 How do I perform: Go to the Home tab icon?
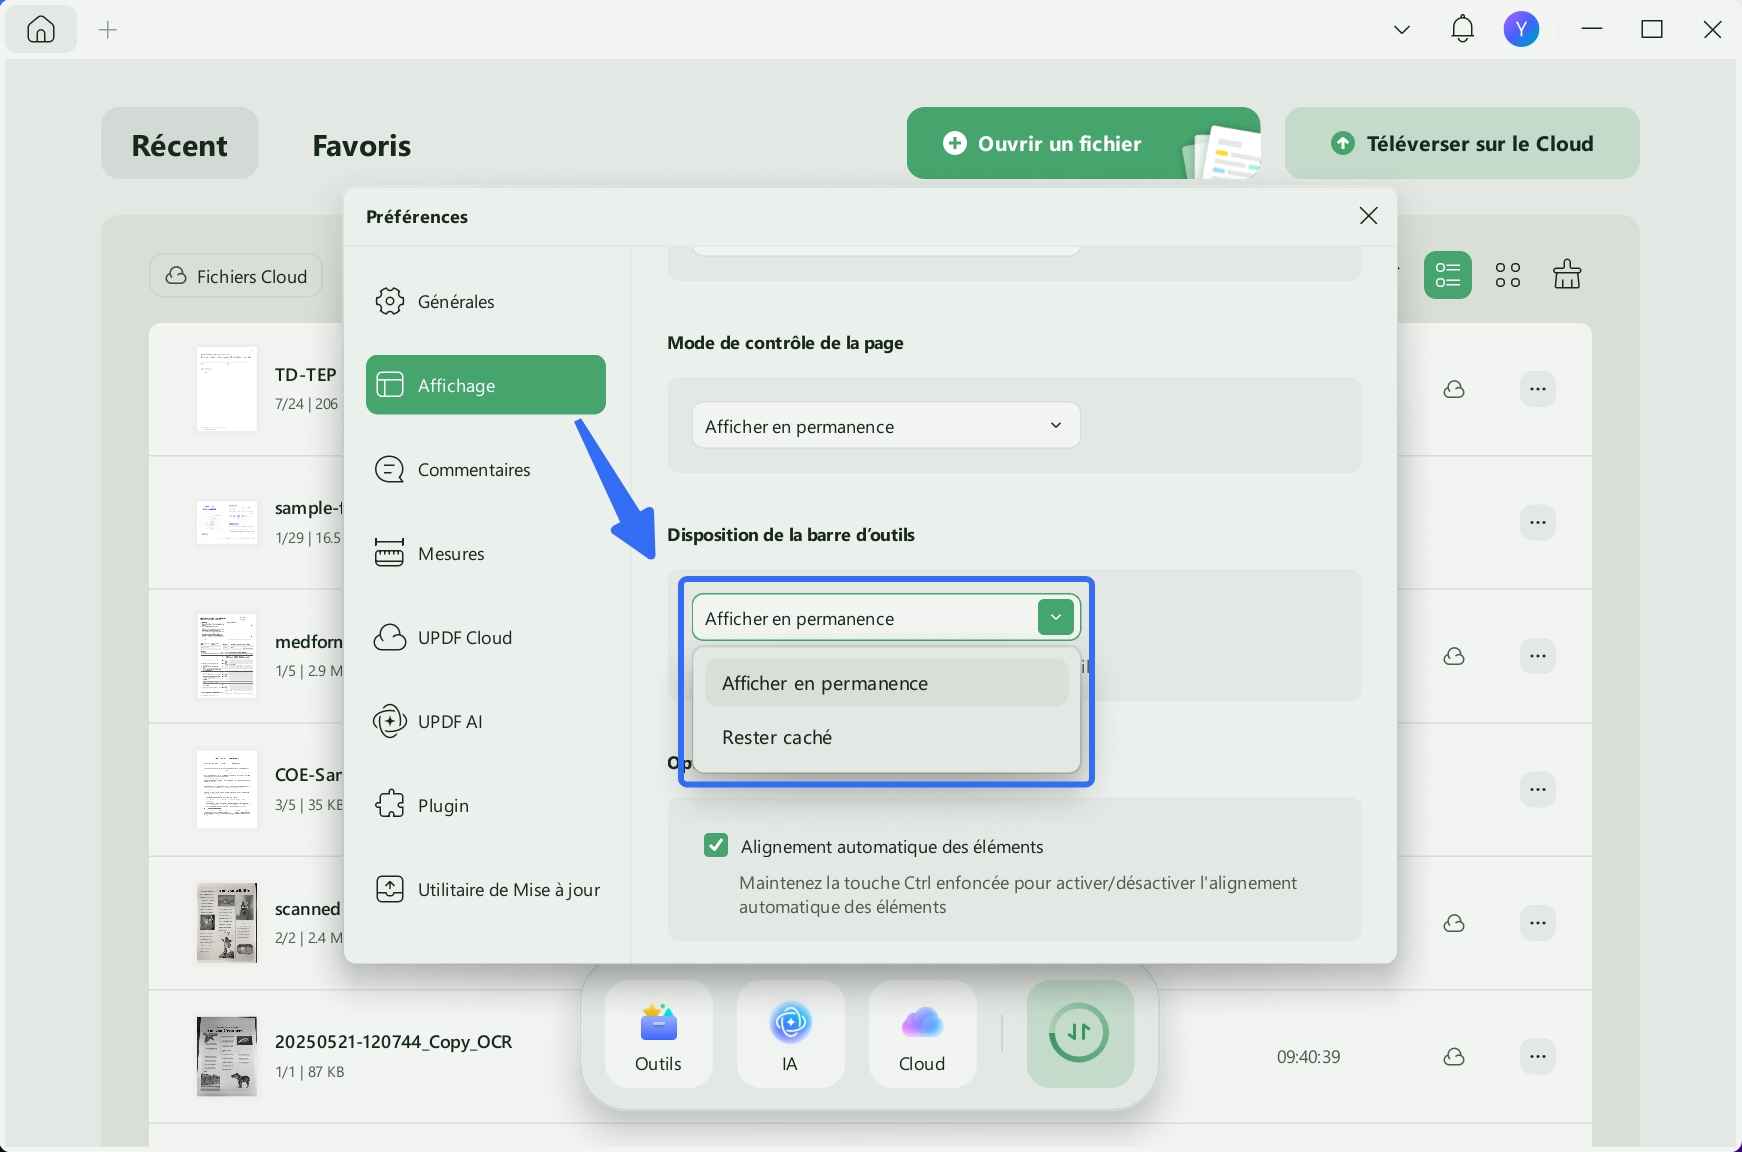coord(41,30)
